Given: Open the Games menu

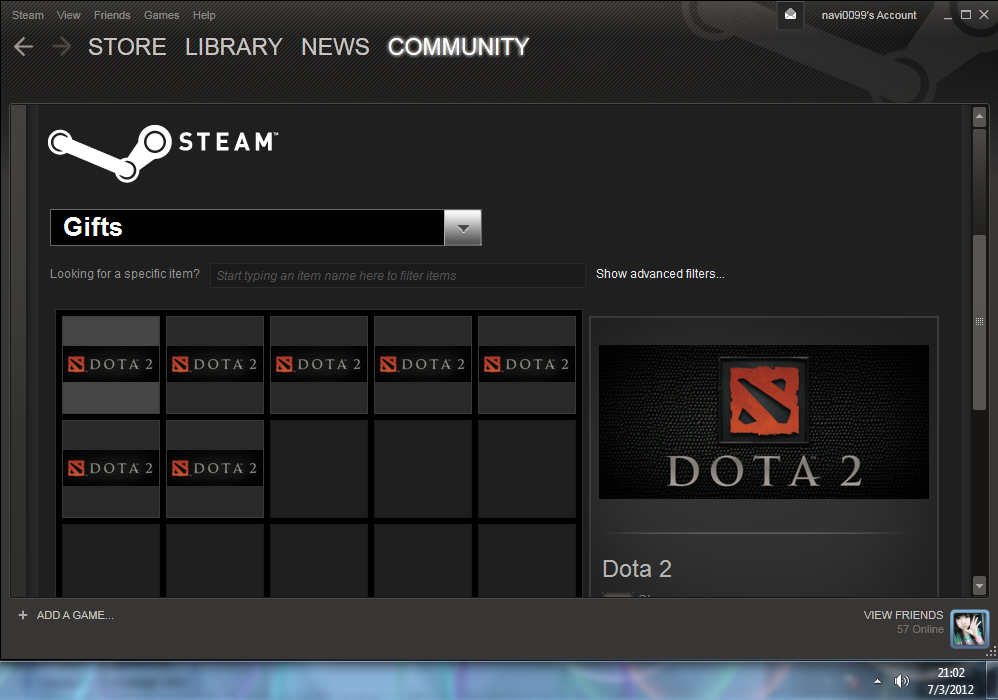Looking at the screenshot, I should (x=162, y=15).
